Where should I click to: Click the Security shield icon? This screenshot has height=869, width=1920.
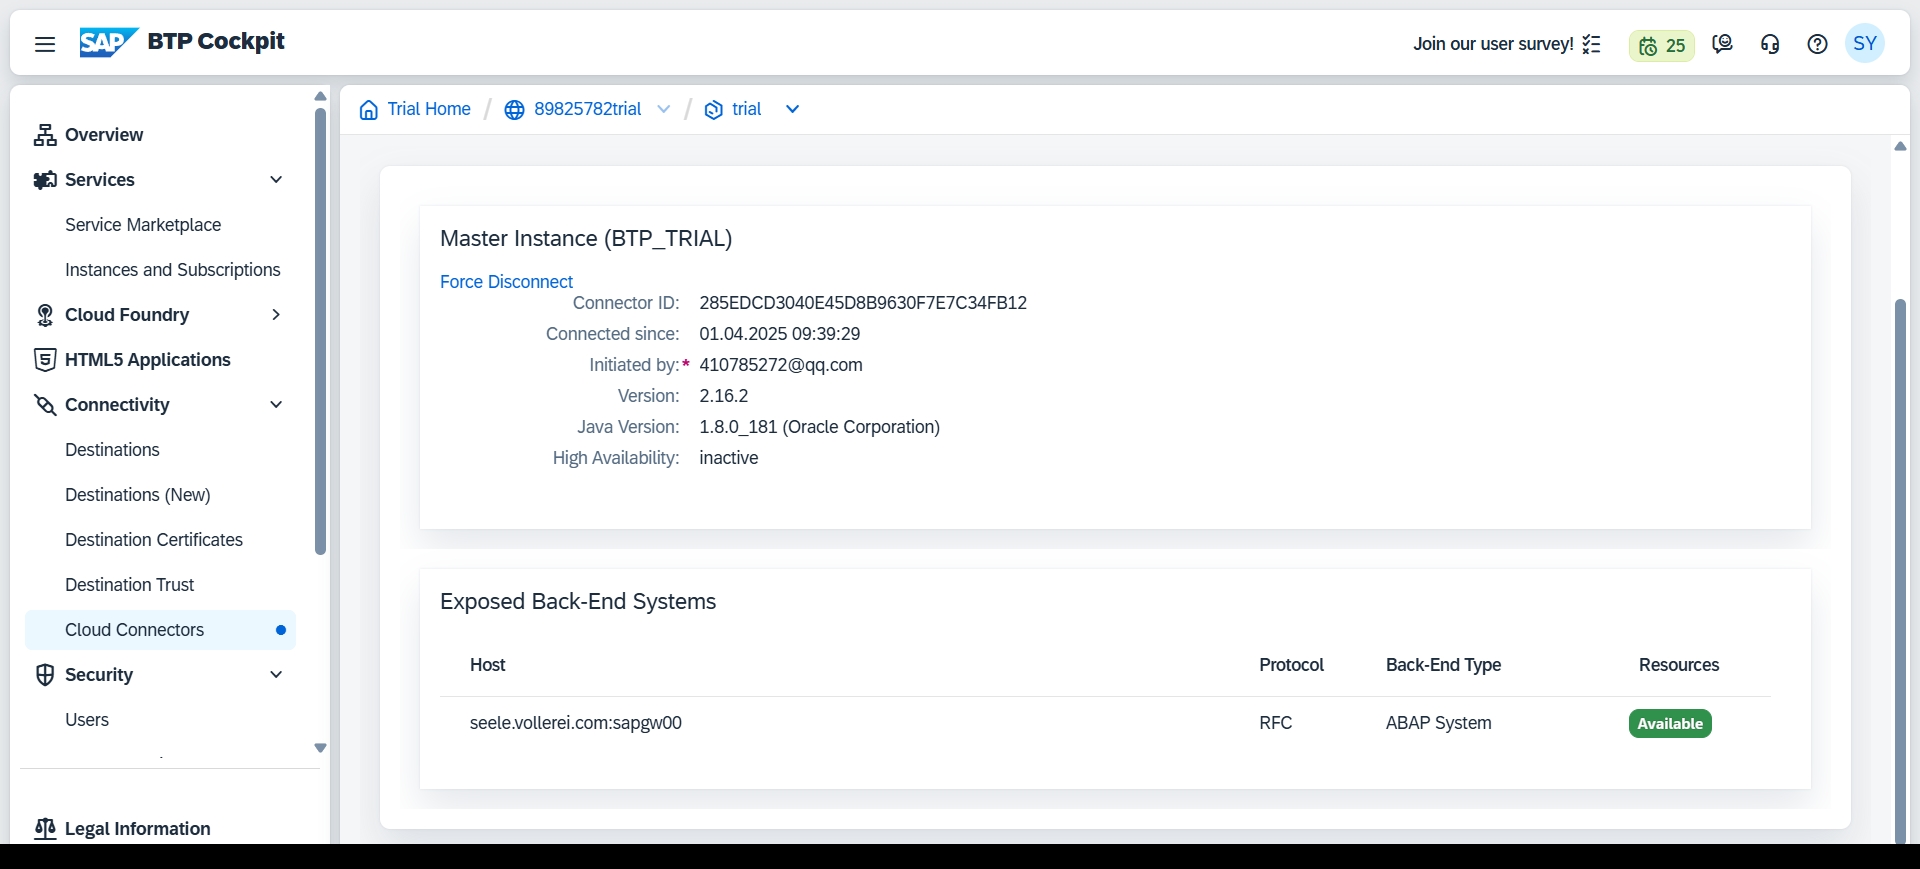point(45,675)
